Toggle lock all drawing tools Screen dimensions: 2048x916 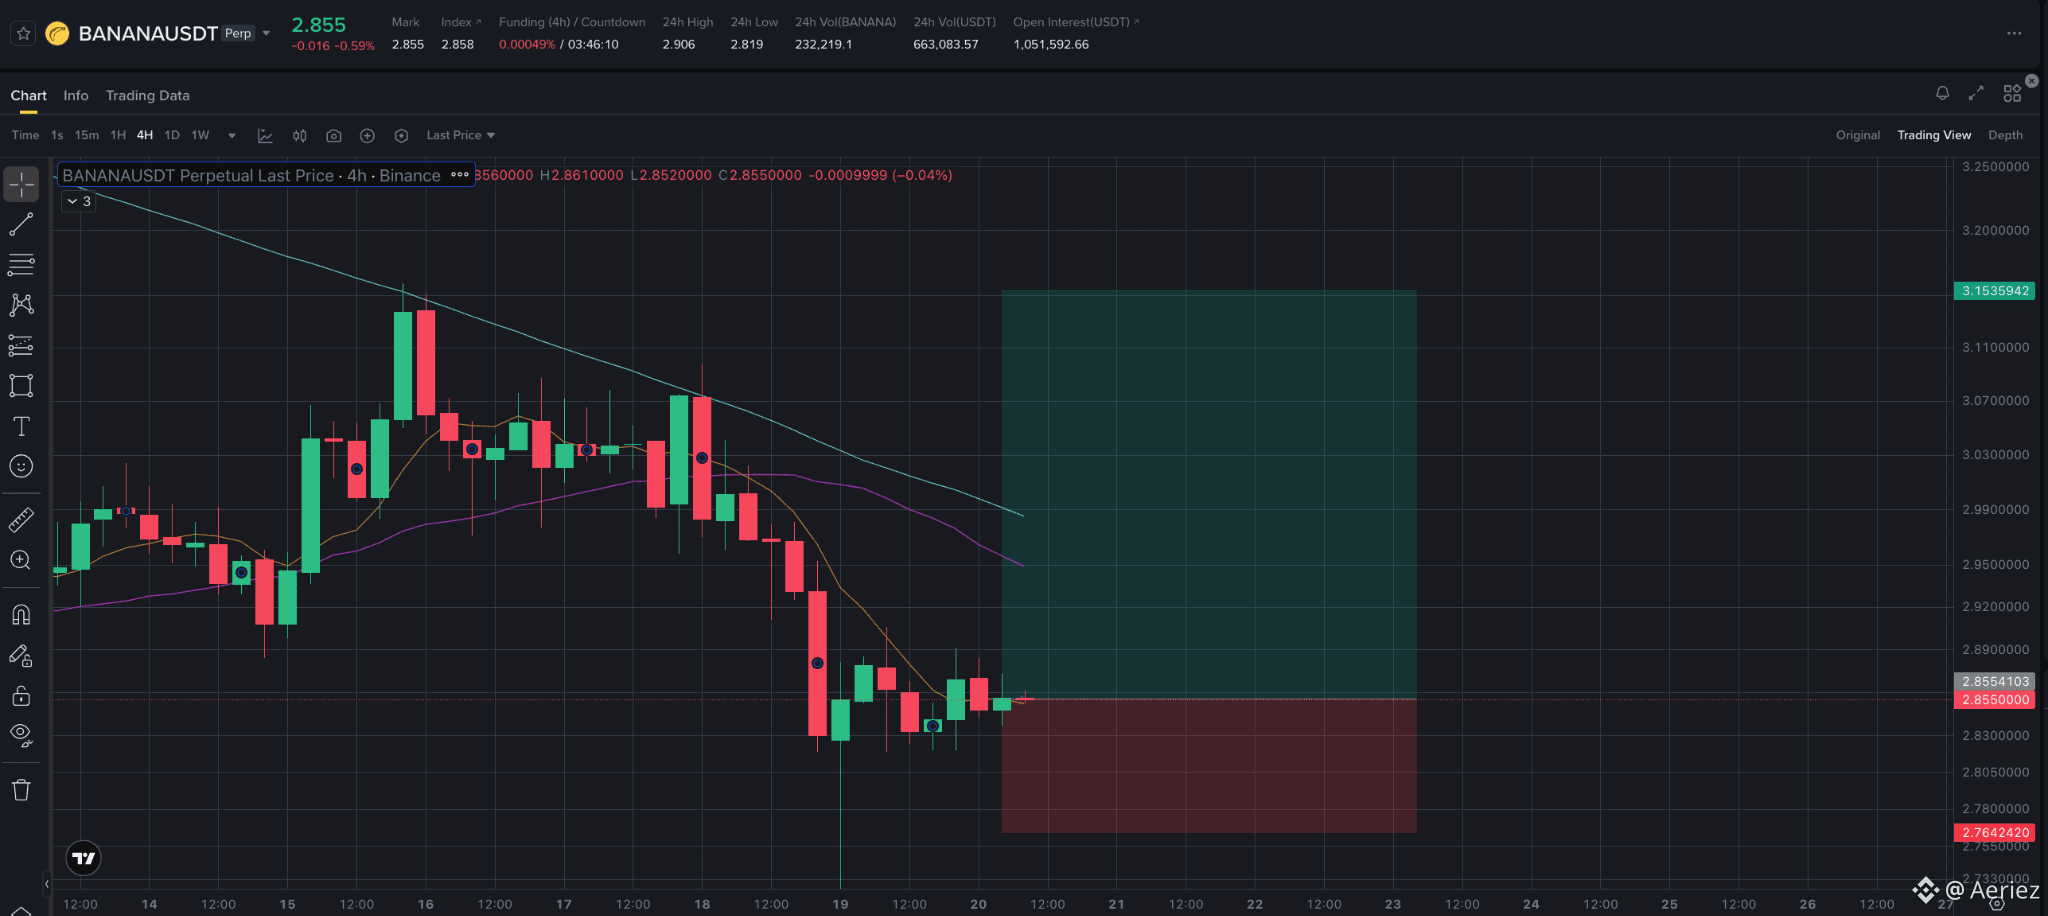pyautogui.click(x=21, y=695)
